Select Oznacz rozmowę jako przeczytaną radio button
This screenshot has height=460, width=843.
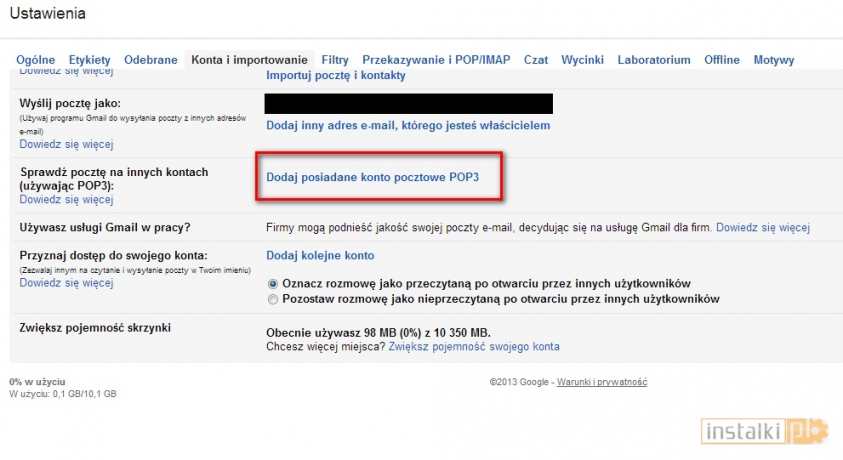pos(273,284)
